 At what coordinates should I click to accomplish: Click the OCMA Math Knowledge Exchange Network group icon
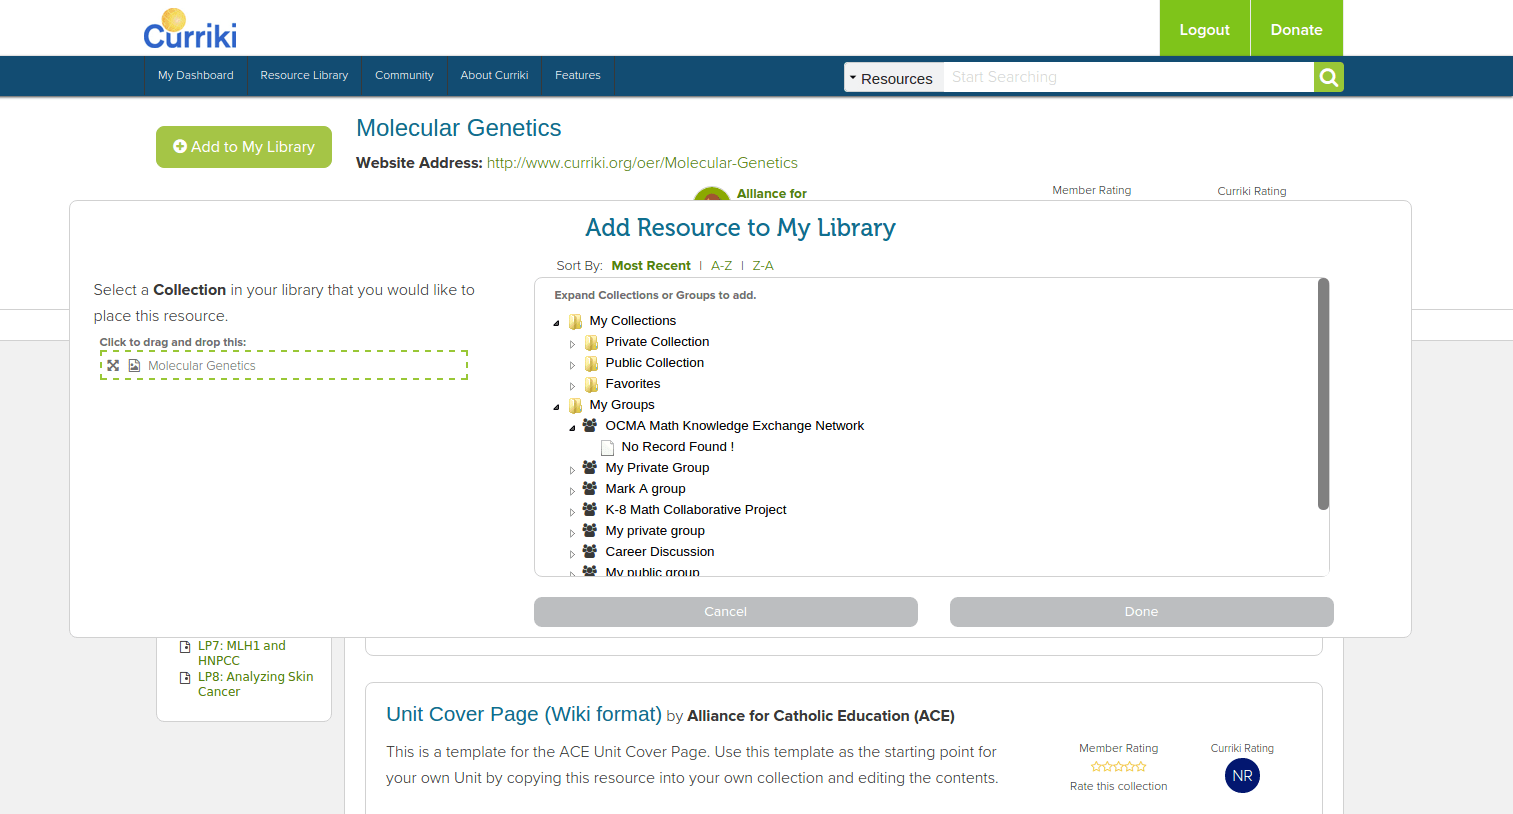[x=590, y=425]
